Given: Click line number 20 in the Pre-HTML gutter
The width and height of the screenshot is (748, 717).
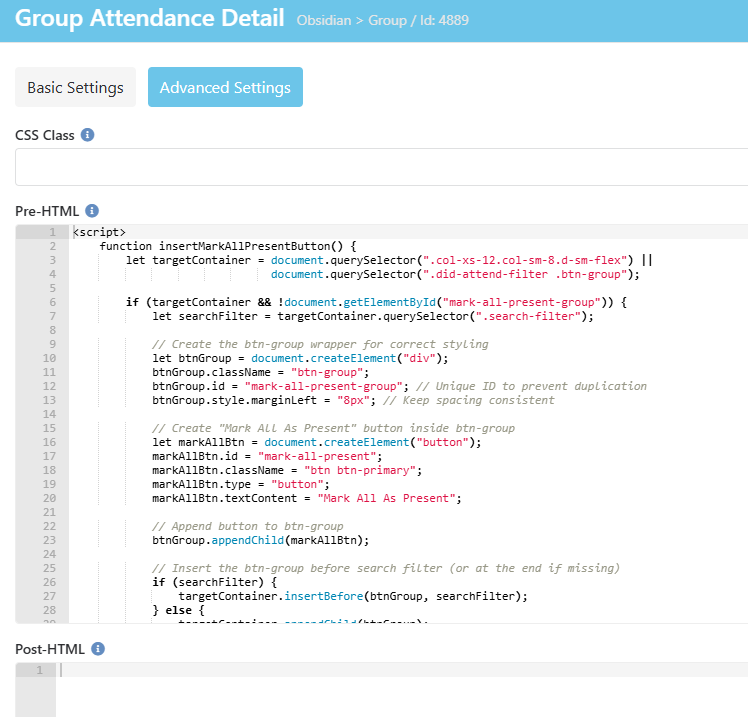Looking at the screenshot, I should point(50,498).
